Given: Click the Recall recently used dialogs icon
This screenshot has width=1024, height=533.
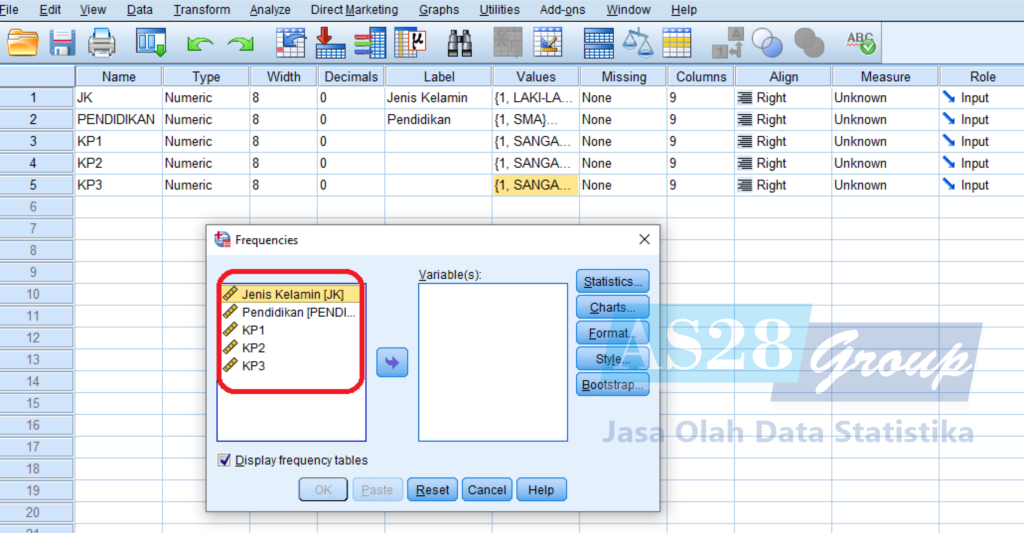Looking at the screenshot, I should click(151, 43).
